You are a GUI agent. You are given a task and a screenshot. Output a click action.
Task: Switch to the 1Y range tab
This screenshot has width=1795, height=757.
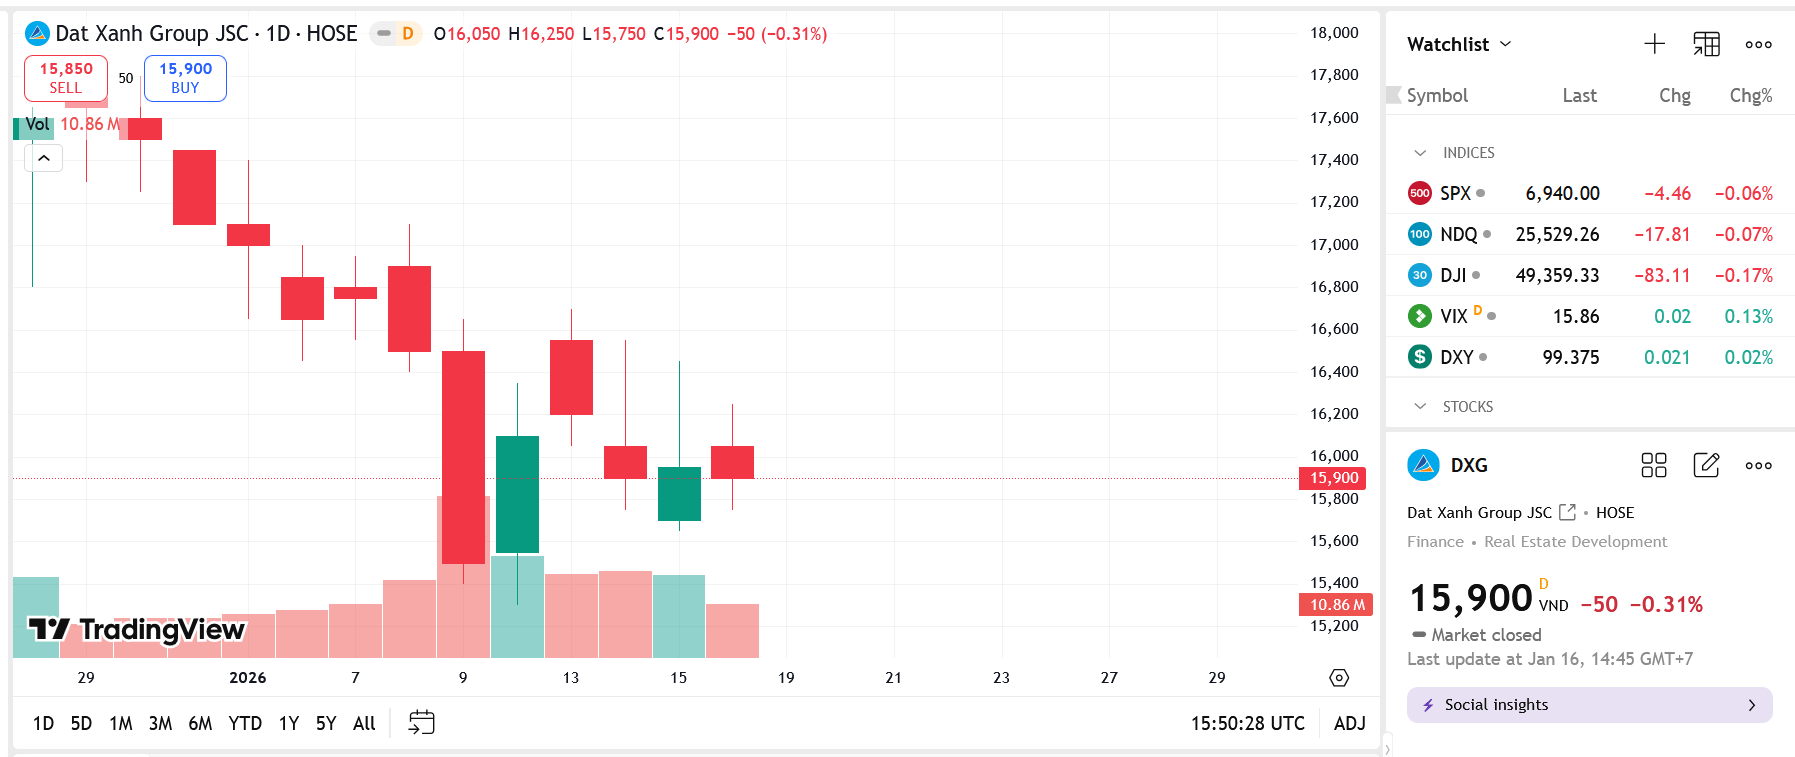tap(287, 722)
